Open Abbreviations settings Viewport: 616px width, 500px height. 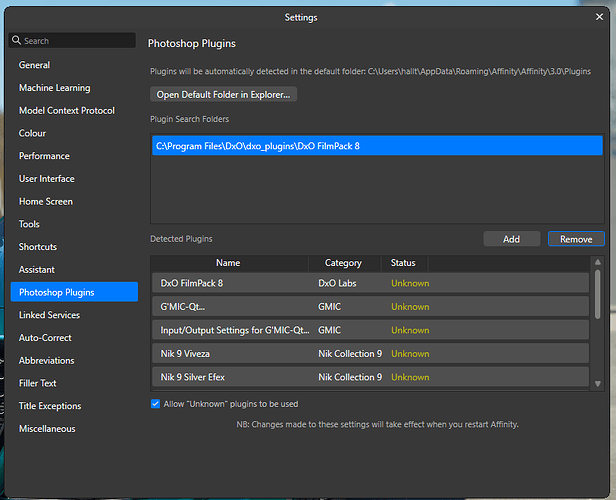[47, 361]
